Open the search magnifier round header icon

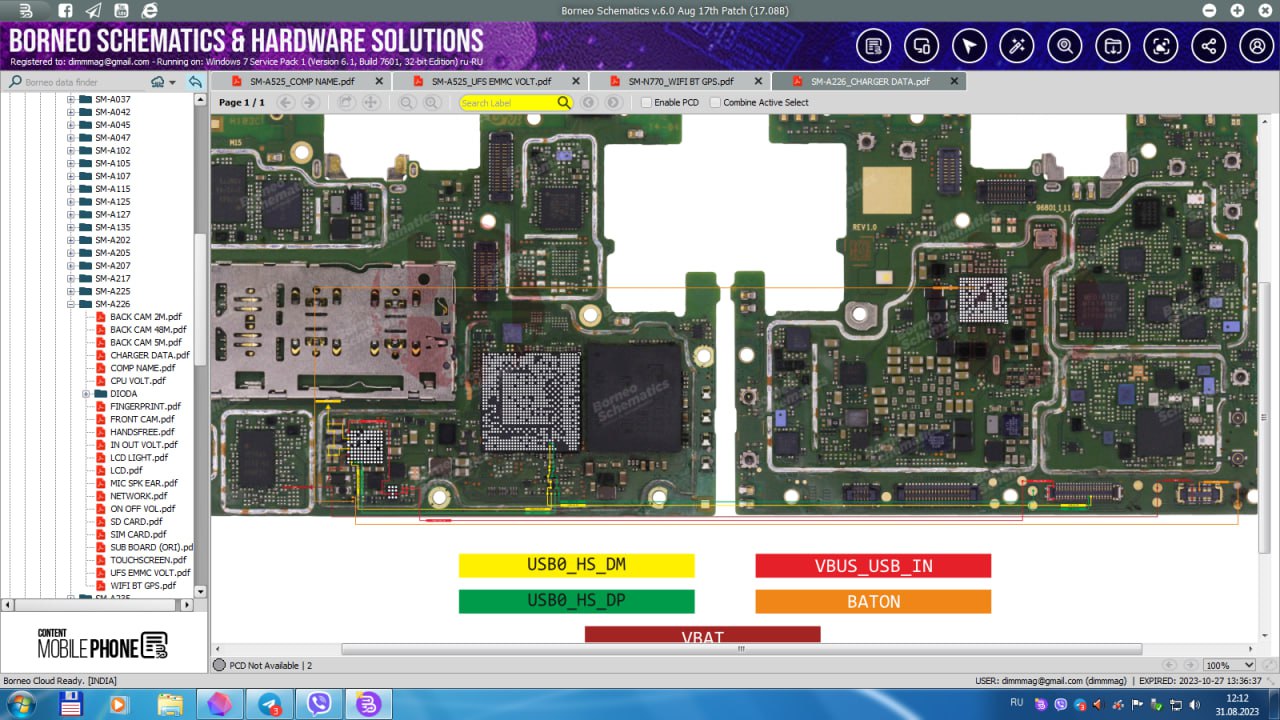1065,45
